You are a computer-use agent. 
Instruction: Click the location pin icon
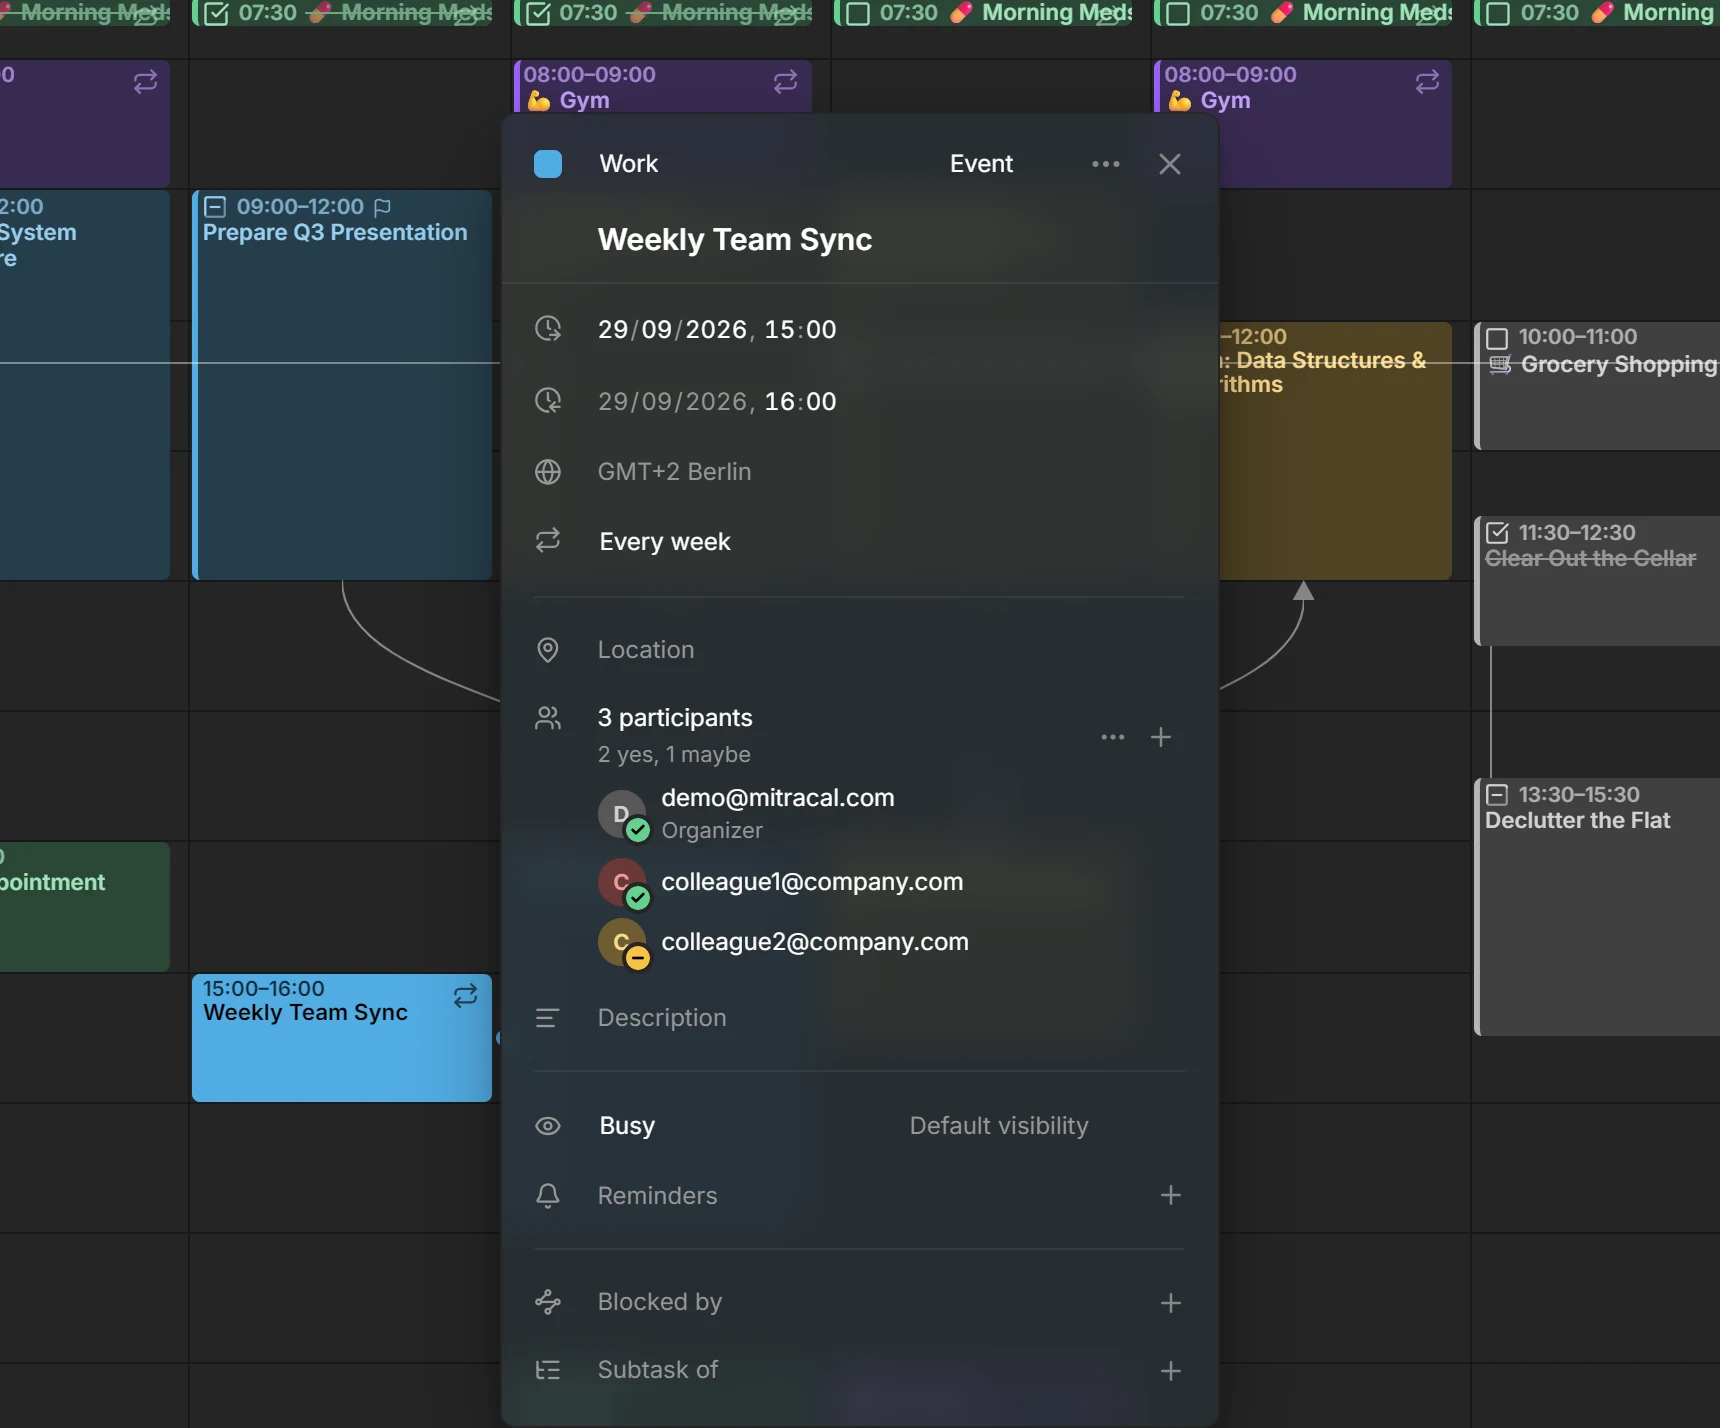(x=548, y=650)
